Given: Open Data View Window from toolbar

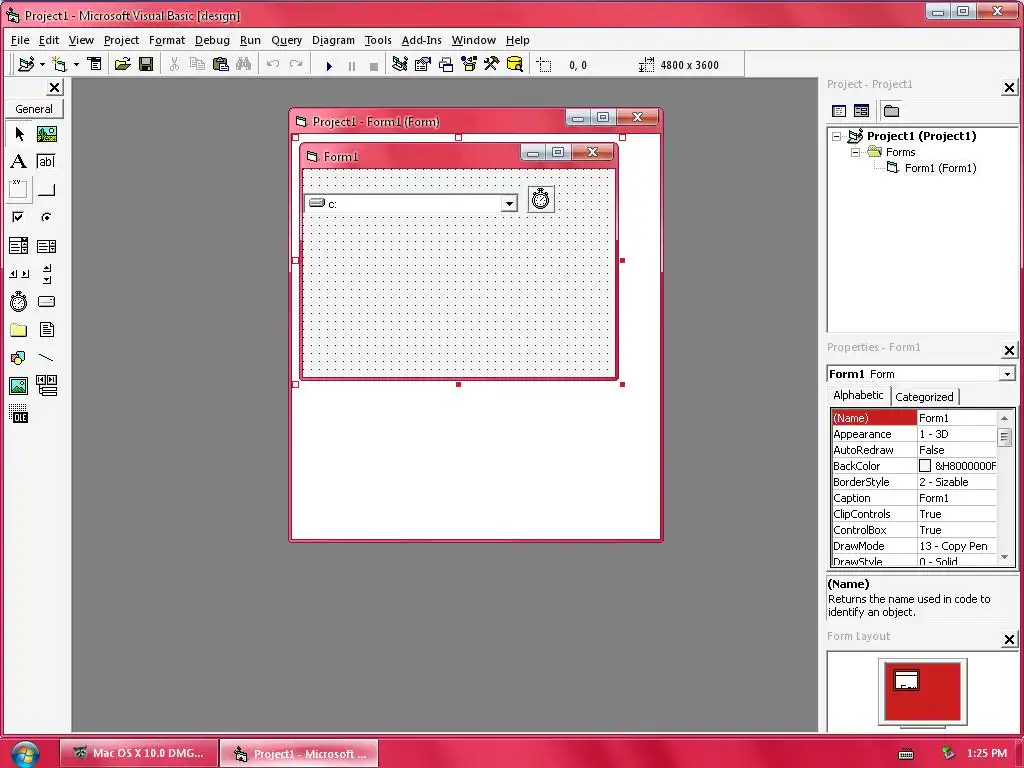Looking at the screenshot, I should tap(515, 64).
